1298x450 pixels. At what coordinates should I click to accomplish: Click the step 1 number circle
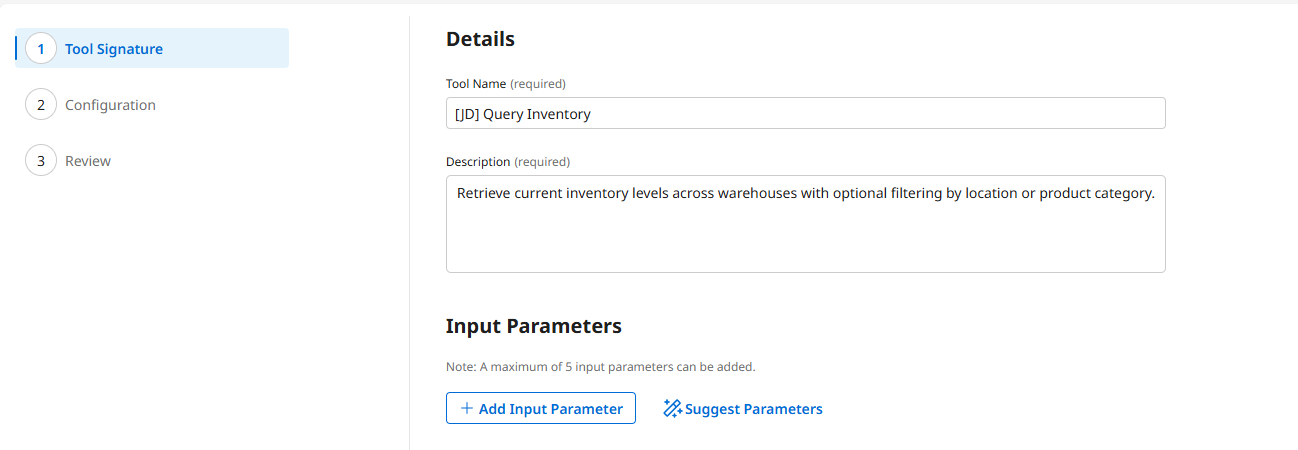[41, 49]
